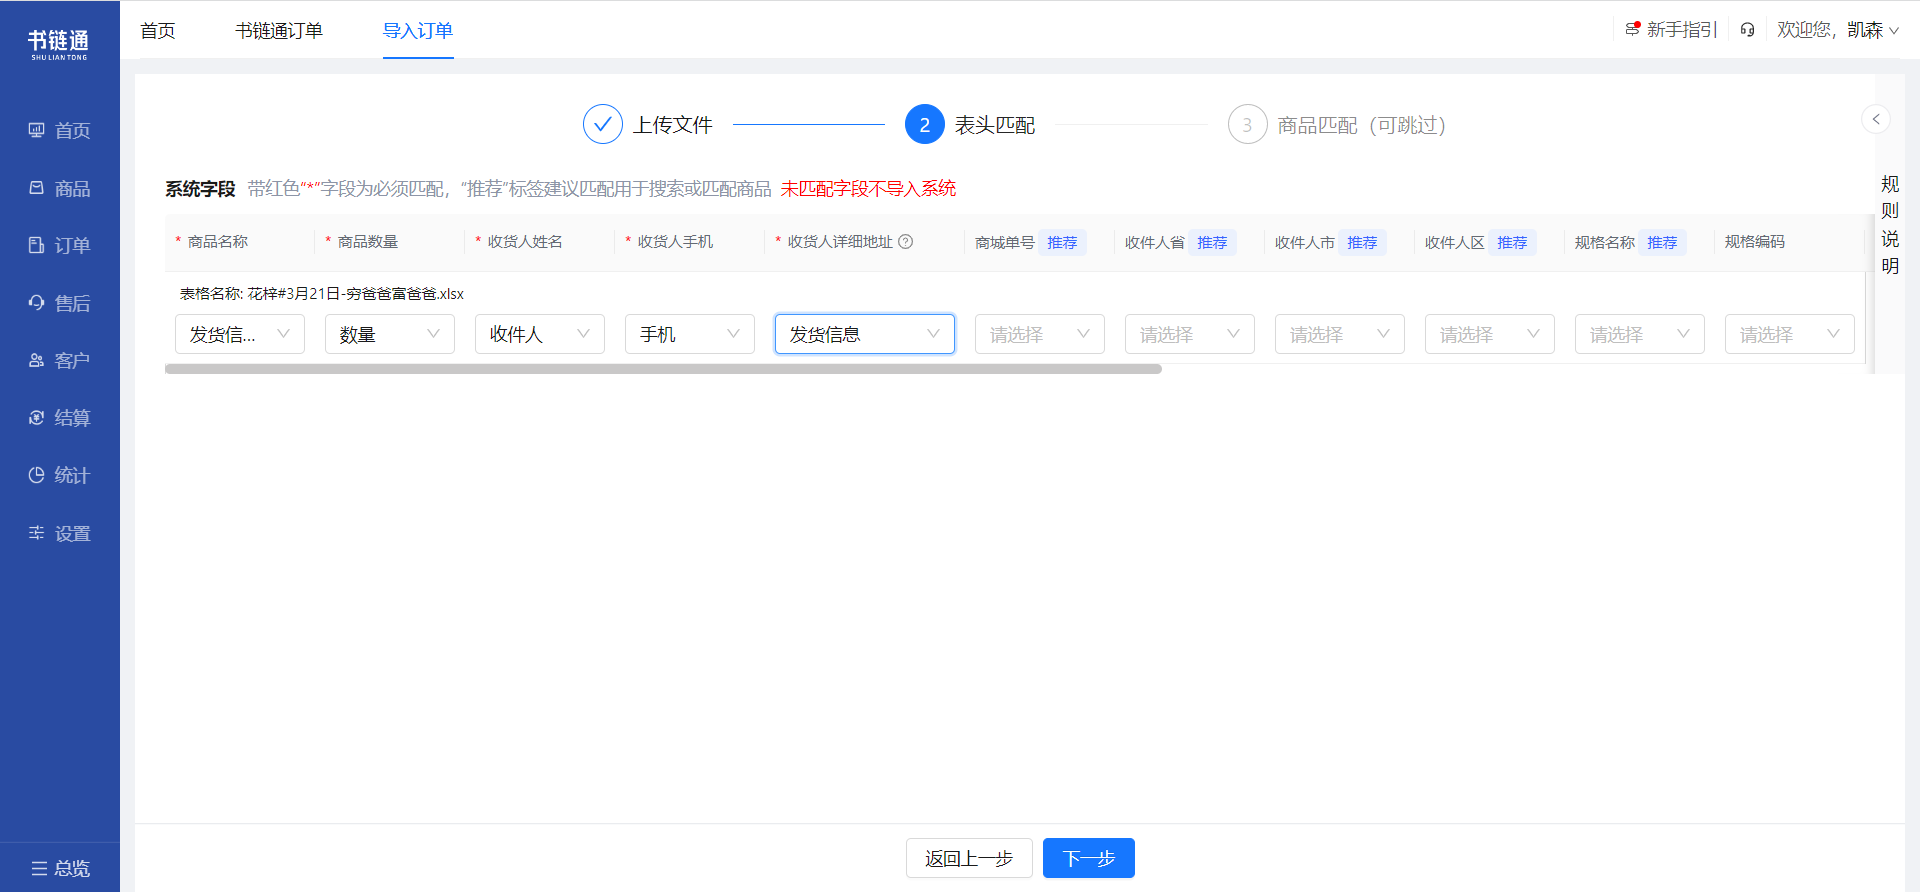Toggle the 总览 menu at sidebar bottom
Image resolution: width=1920 pixels, height=892 pixels.
point(60,868)
